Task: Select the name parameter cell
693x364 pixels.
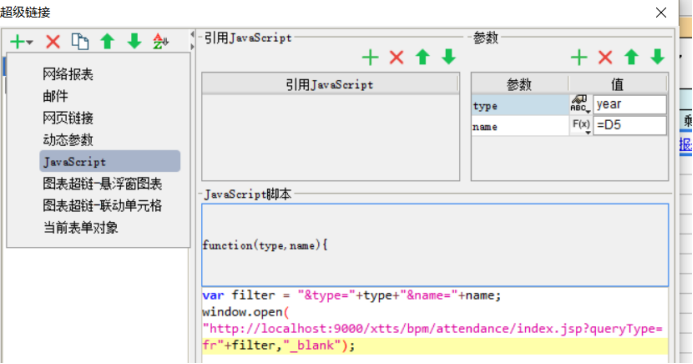Action: (x=520, y=126)
